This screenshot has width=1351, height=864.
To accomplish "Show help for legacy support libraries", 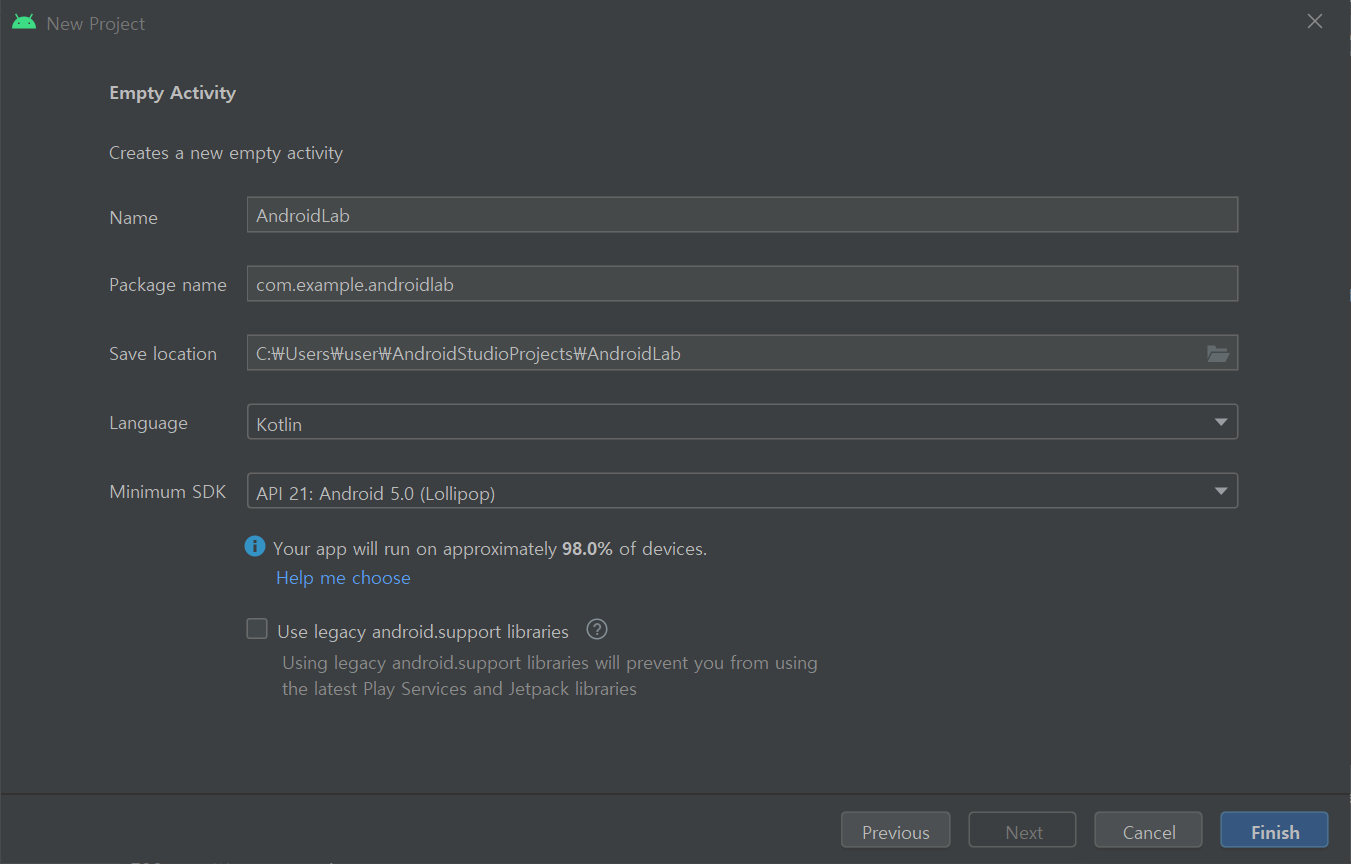I will pyautogui.click(x=597, y=630).
